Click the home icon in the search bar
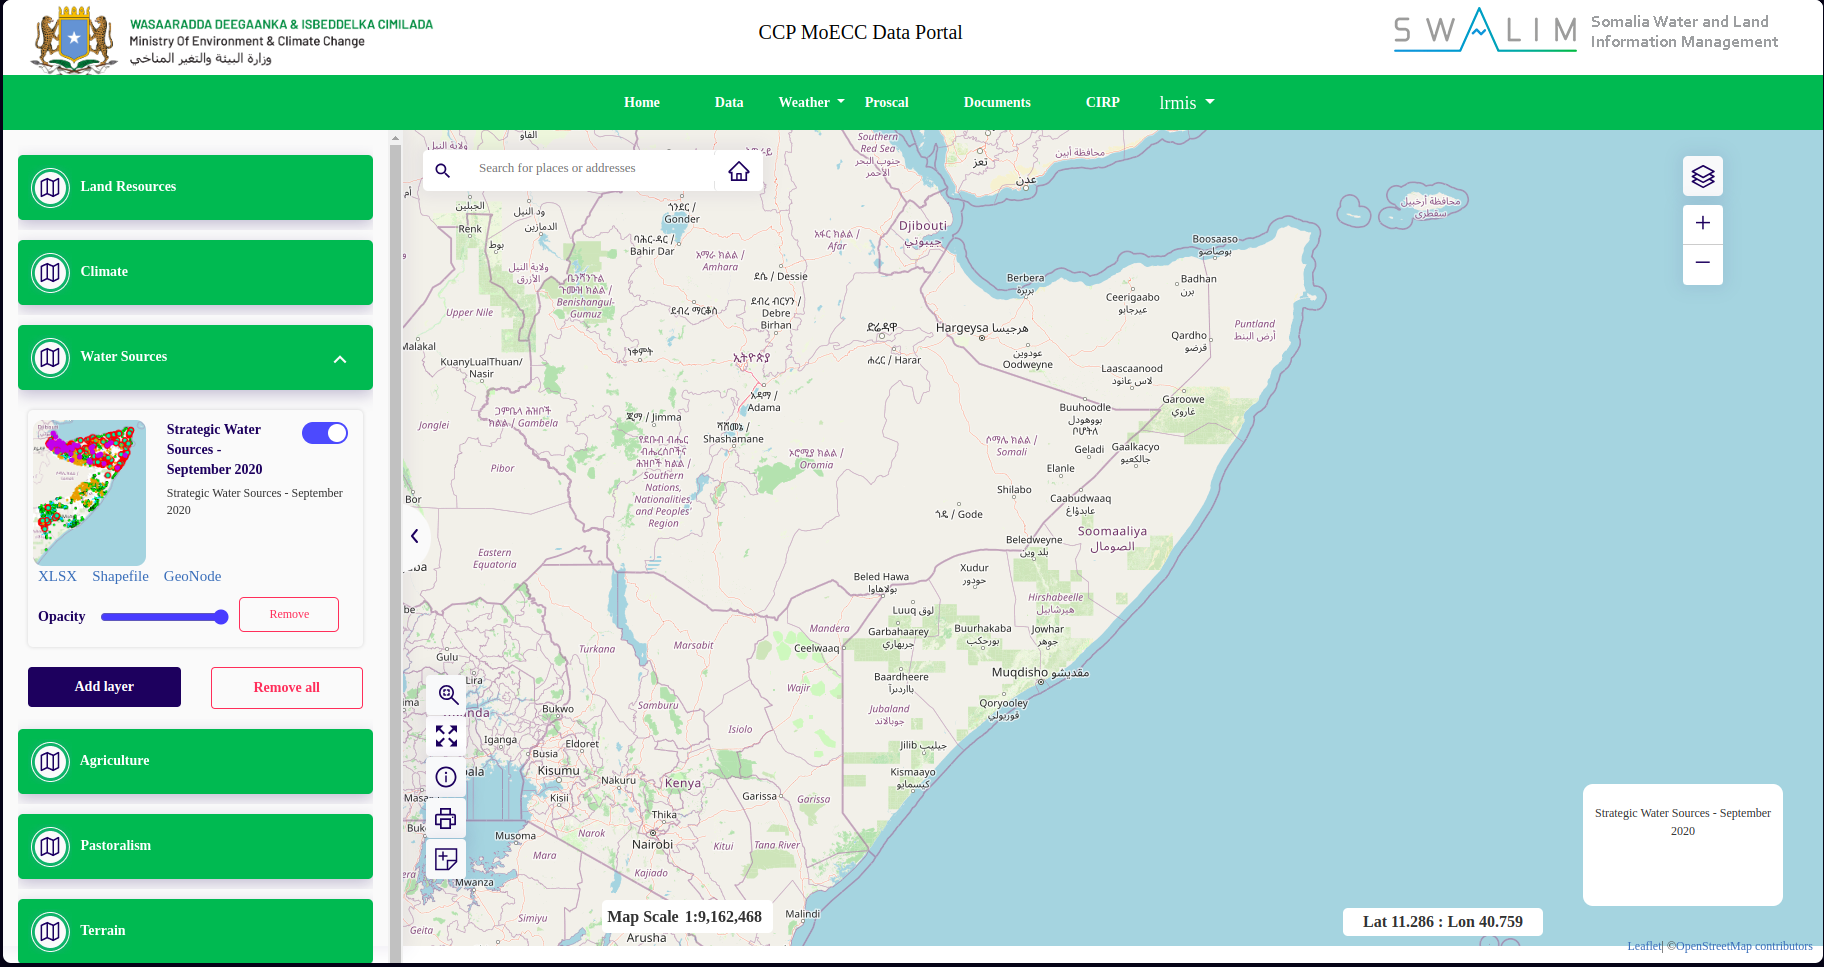The image size is (1824, 967). pos(739,170)
